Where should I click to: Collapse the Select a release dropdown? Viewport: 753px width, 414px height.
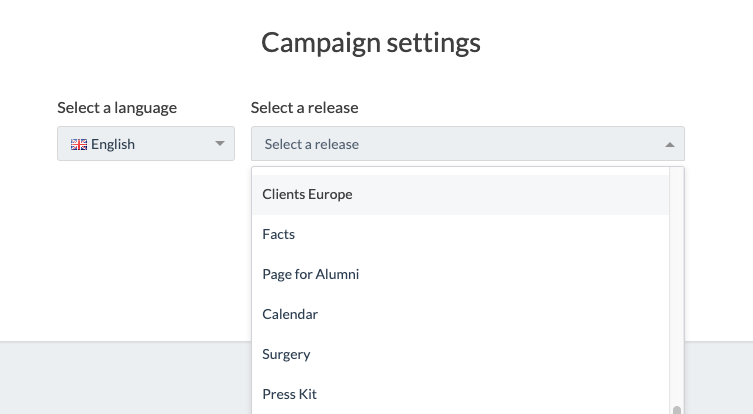click(x=468, y=144)
